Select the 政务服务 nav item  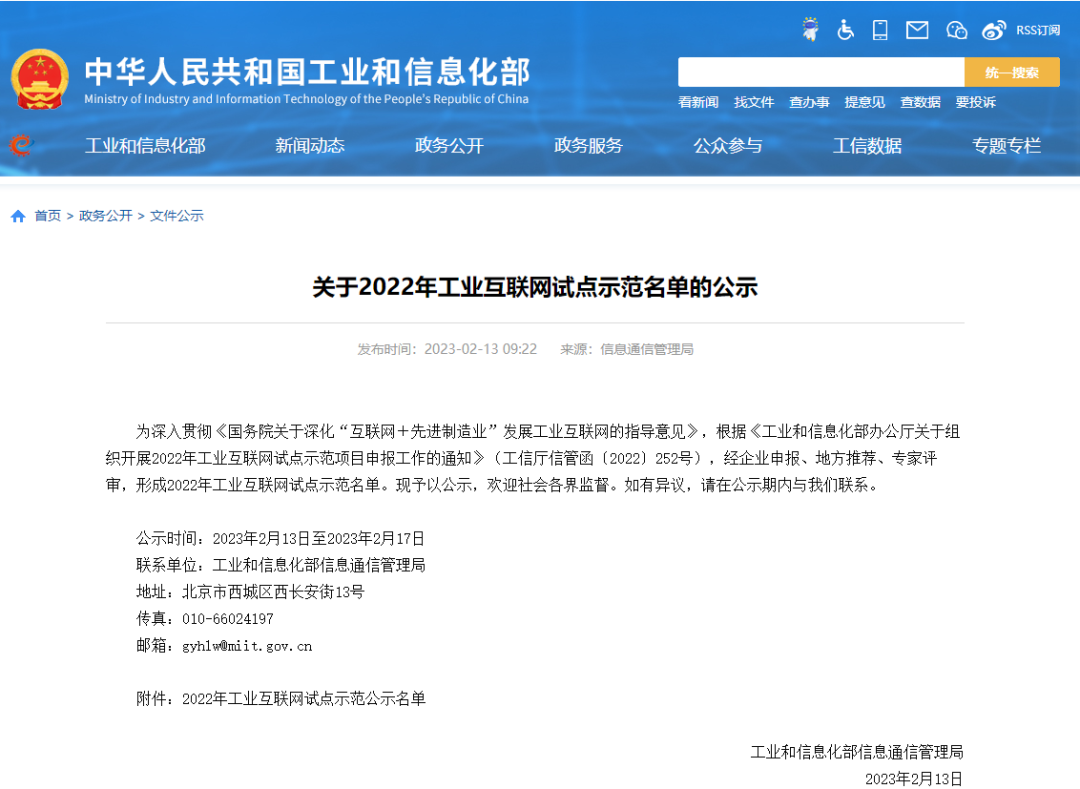588,146
